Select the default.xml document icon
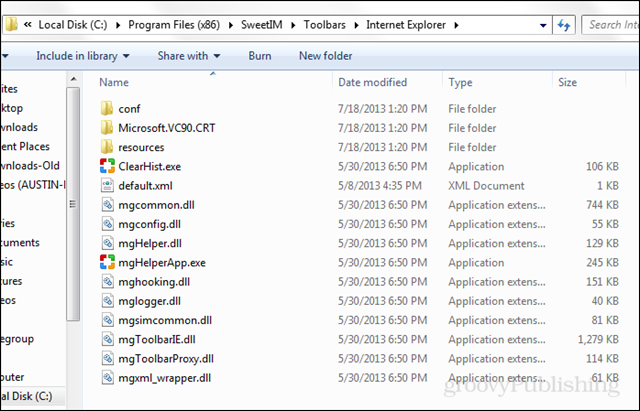640x411 pixels. 107,185
